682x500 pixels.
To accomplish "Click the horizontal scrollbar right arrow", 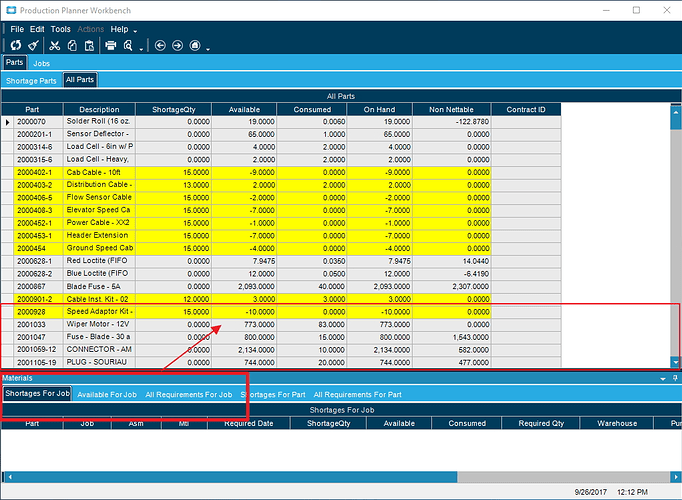I will pos(675,477).
